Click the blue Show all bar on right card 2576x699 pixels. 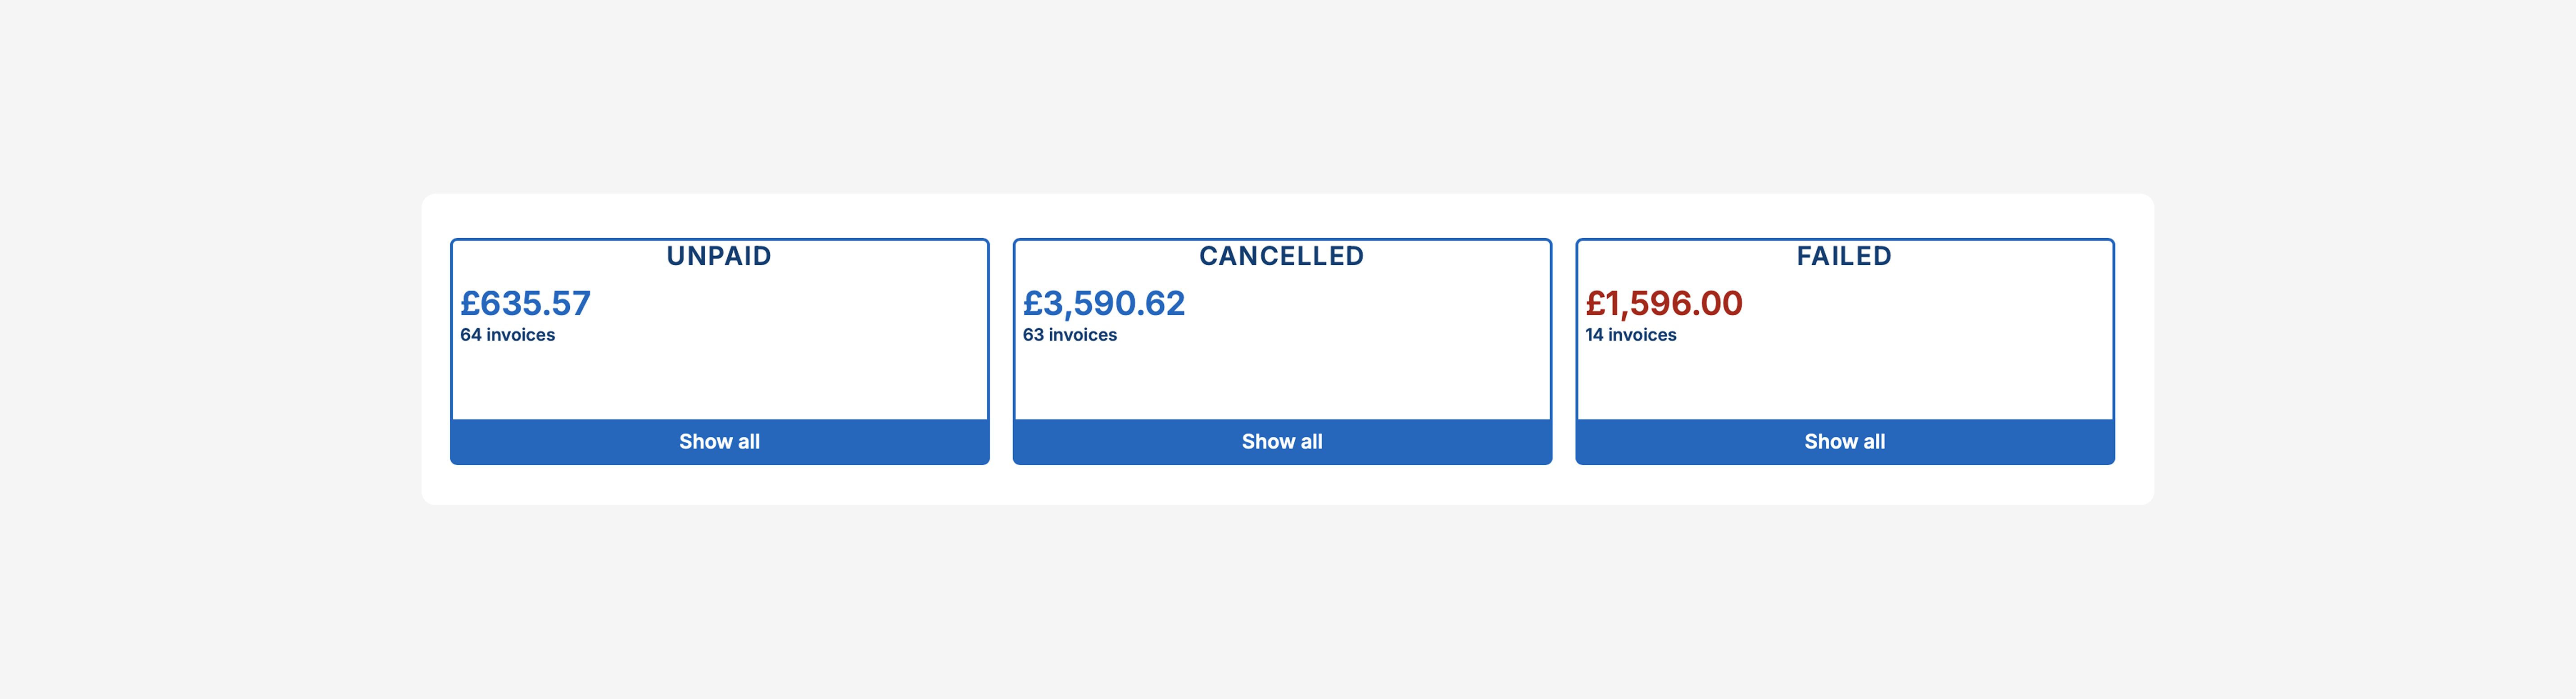pos(1845,441)
